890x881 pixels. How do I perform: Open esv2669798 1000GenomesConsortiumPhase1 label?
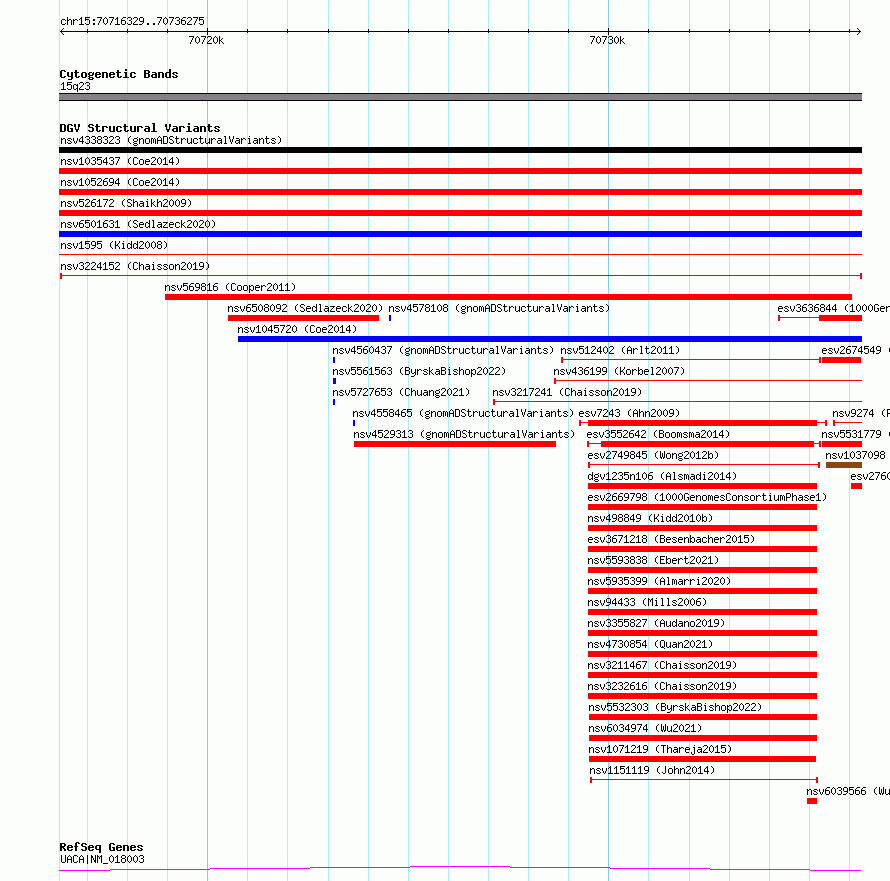tap(707, 497)
